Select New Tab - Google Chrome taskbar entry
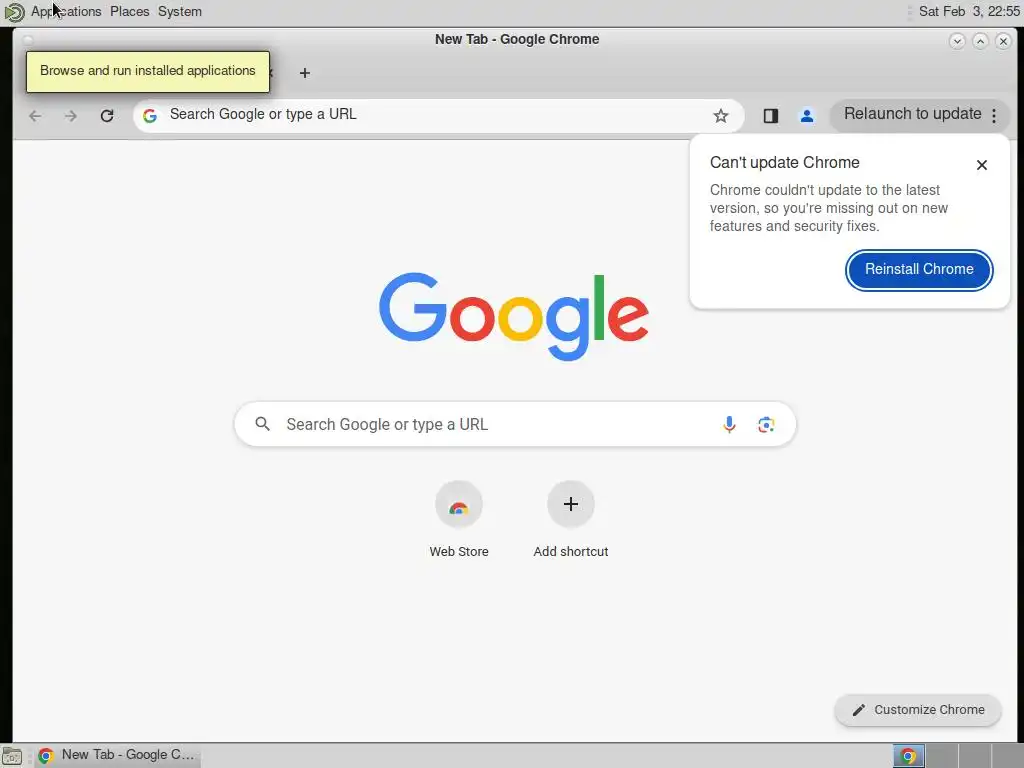The image size is (1024, 768). tap(118, 755)
